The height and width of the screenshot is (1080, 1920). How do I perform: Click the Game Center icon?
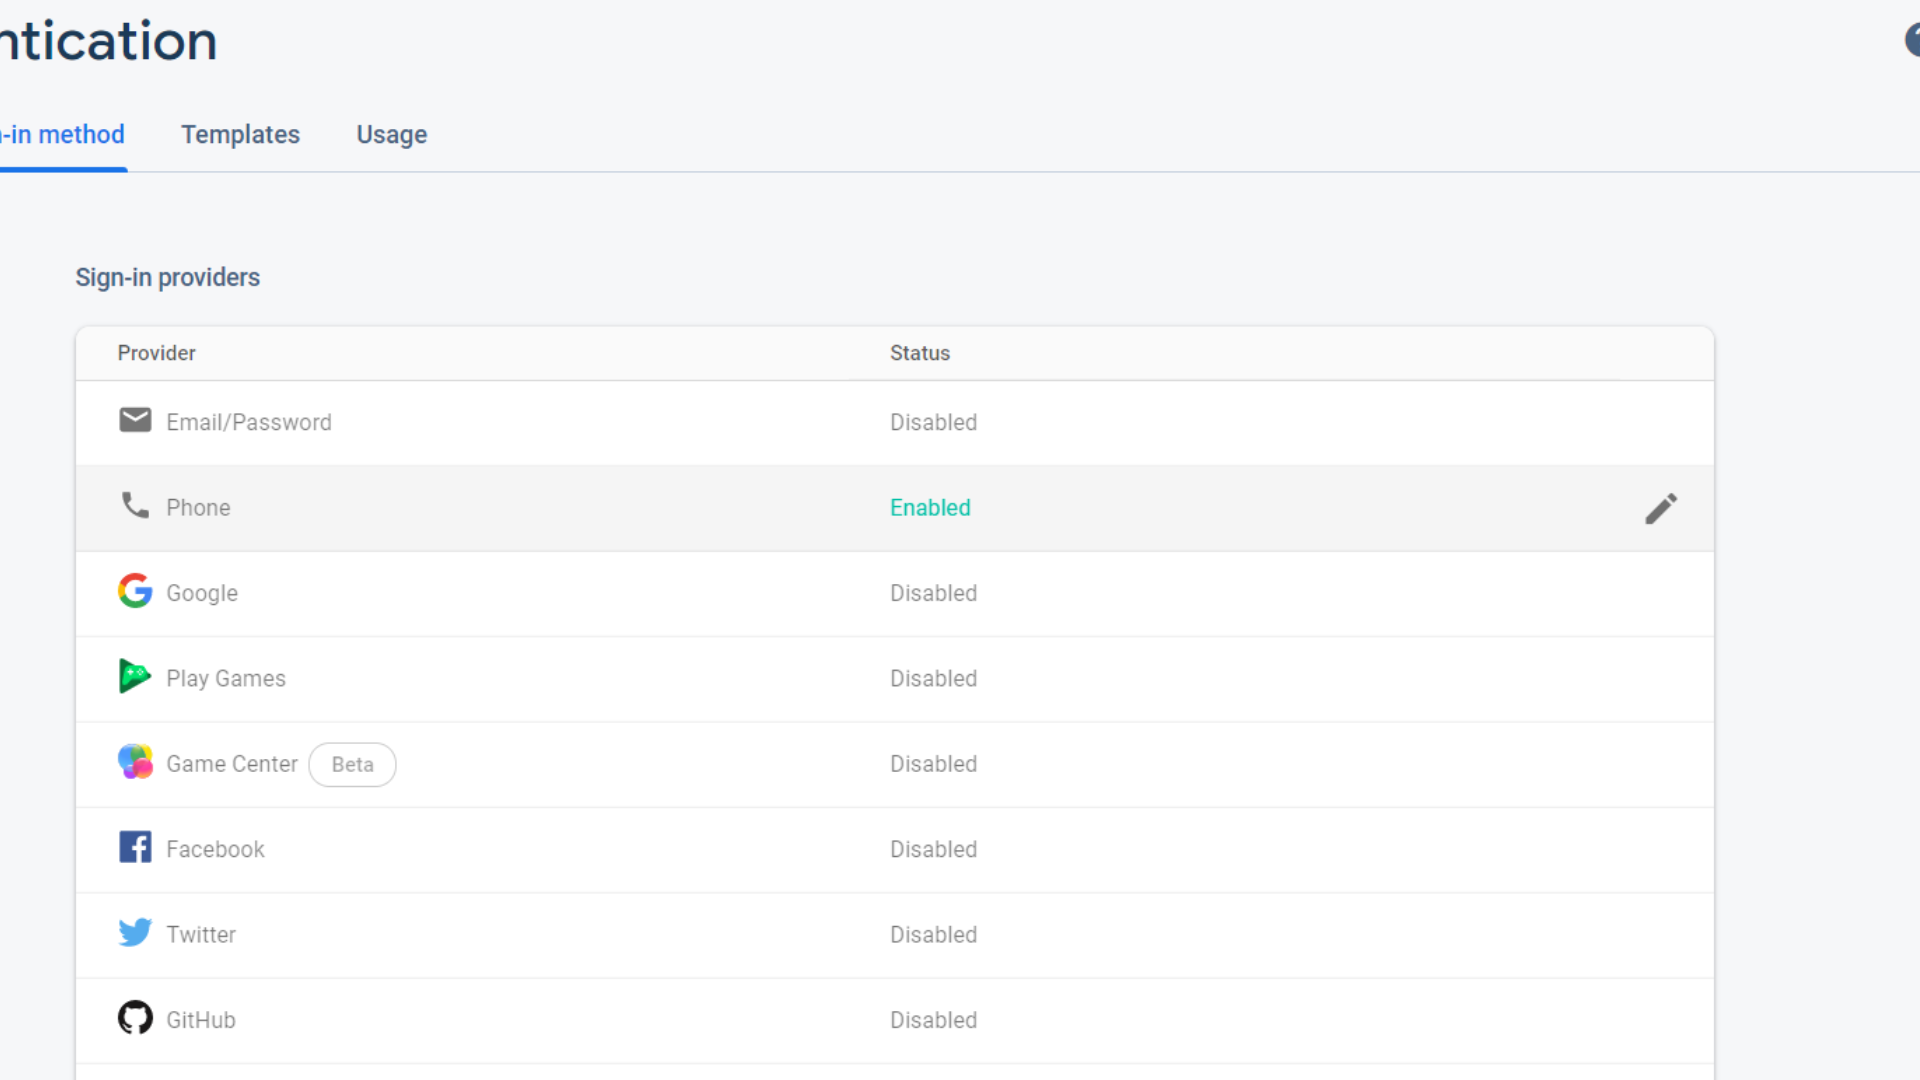coord(135,762)
